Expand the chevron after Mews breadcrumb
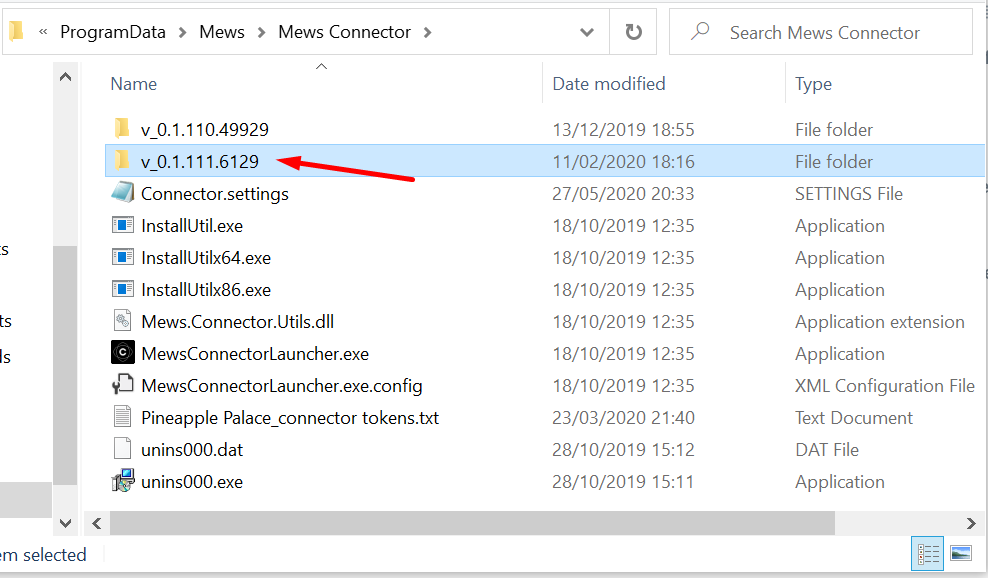Viewport: 988px width, 578px height. point(261,33)
